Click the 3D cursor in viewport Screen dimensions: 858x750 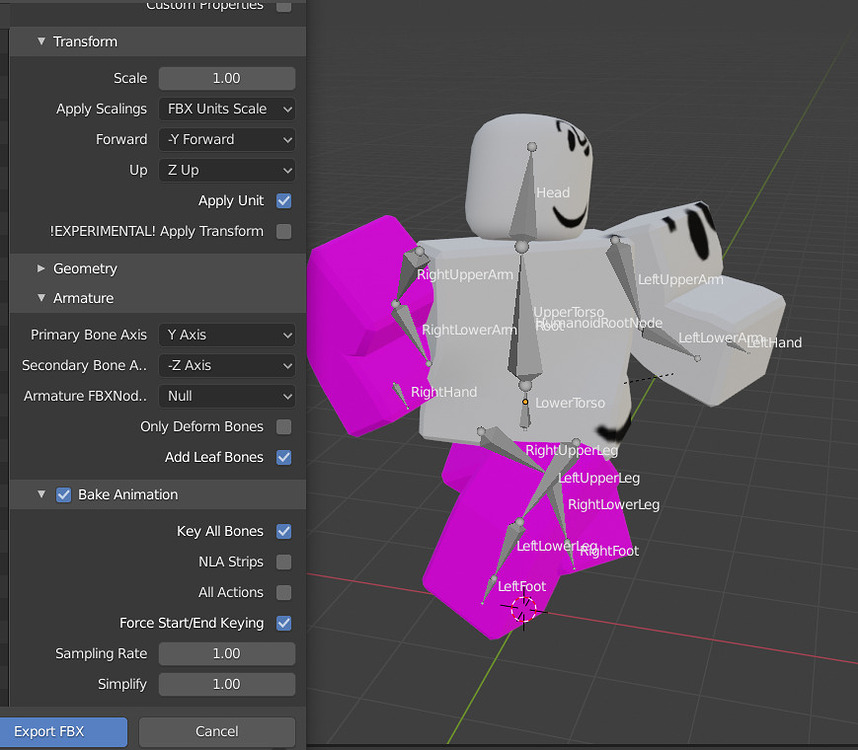pyautogui.click(x=524, y=609)
